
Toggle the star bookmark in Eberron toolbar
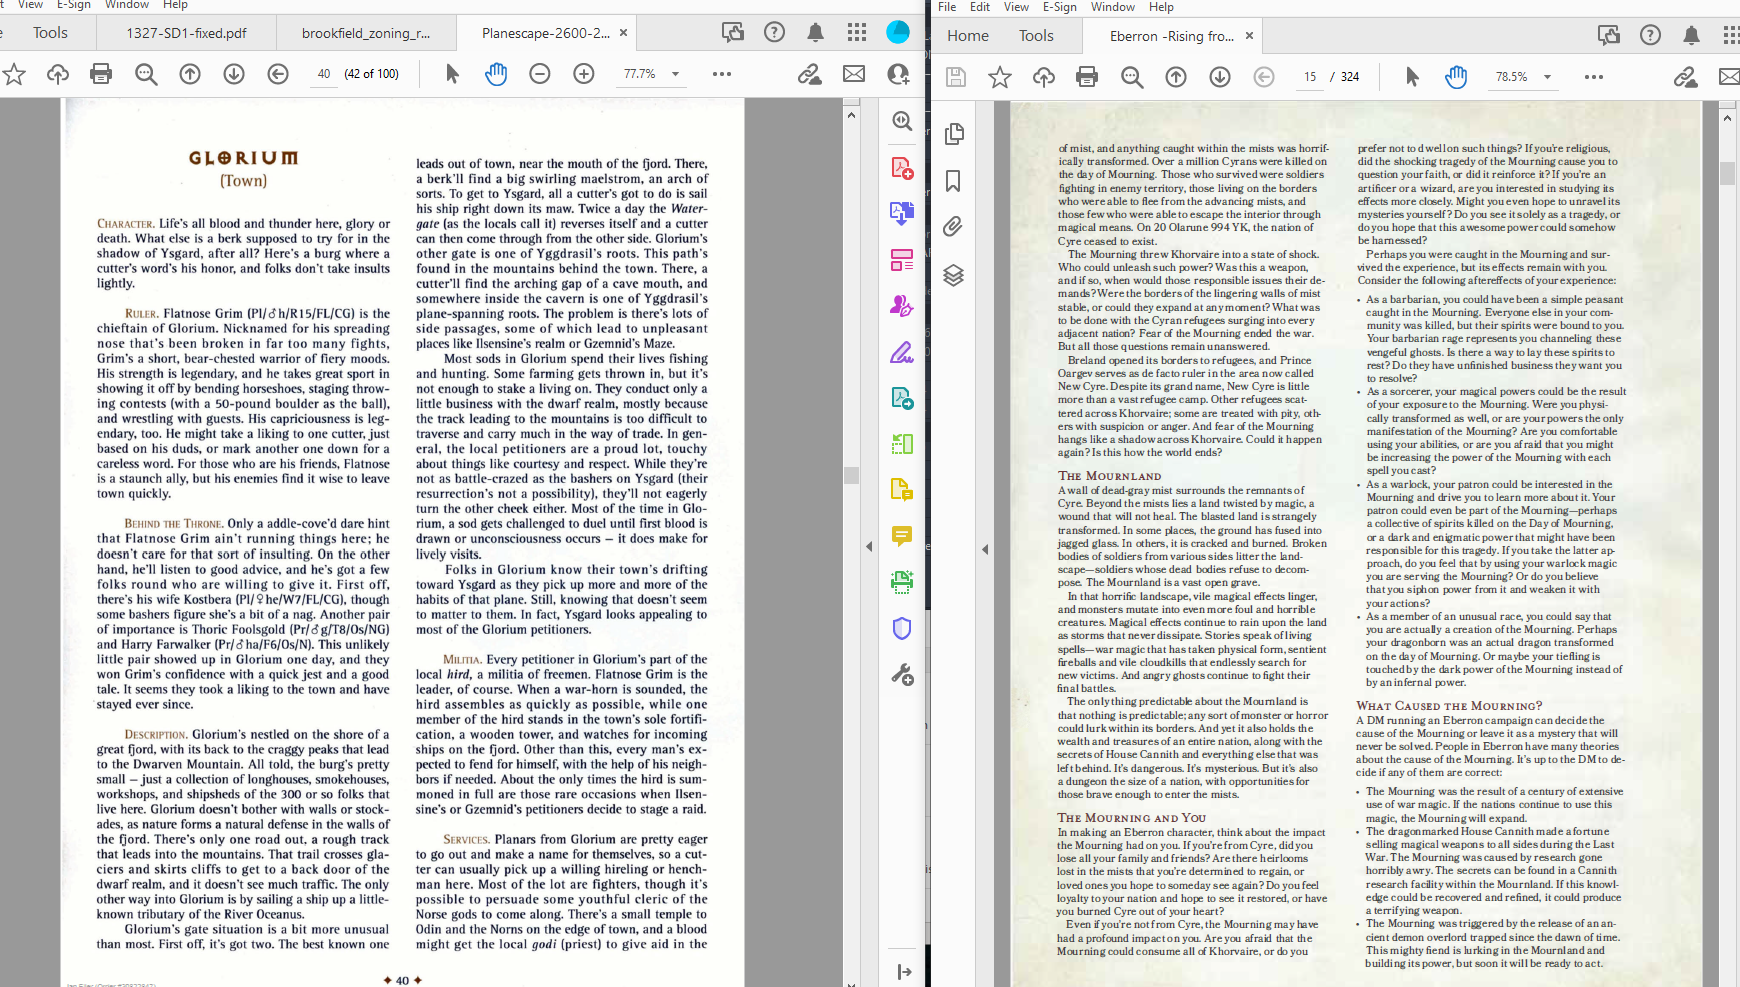coord(1000,77)
